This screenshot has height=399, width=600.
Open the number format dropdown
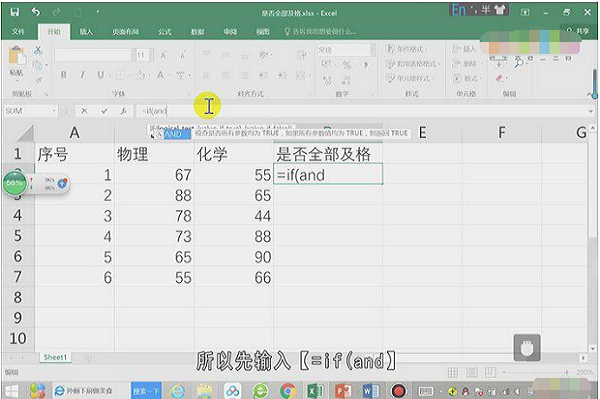(372, 50)
